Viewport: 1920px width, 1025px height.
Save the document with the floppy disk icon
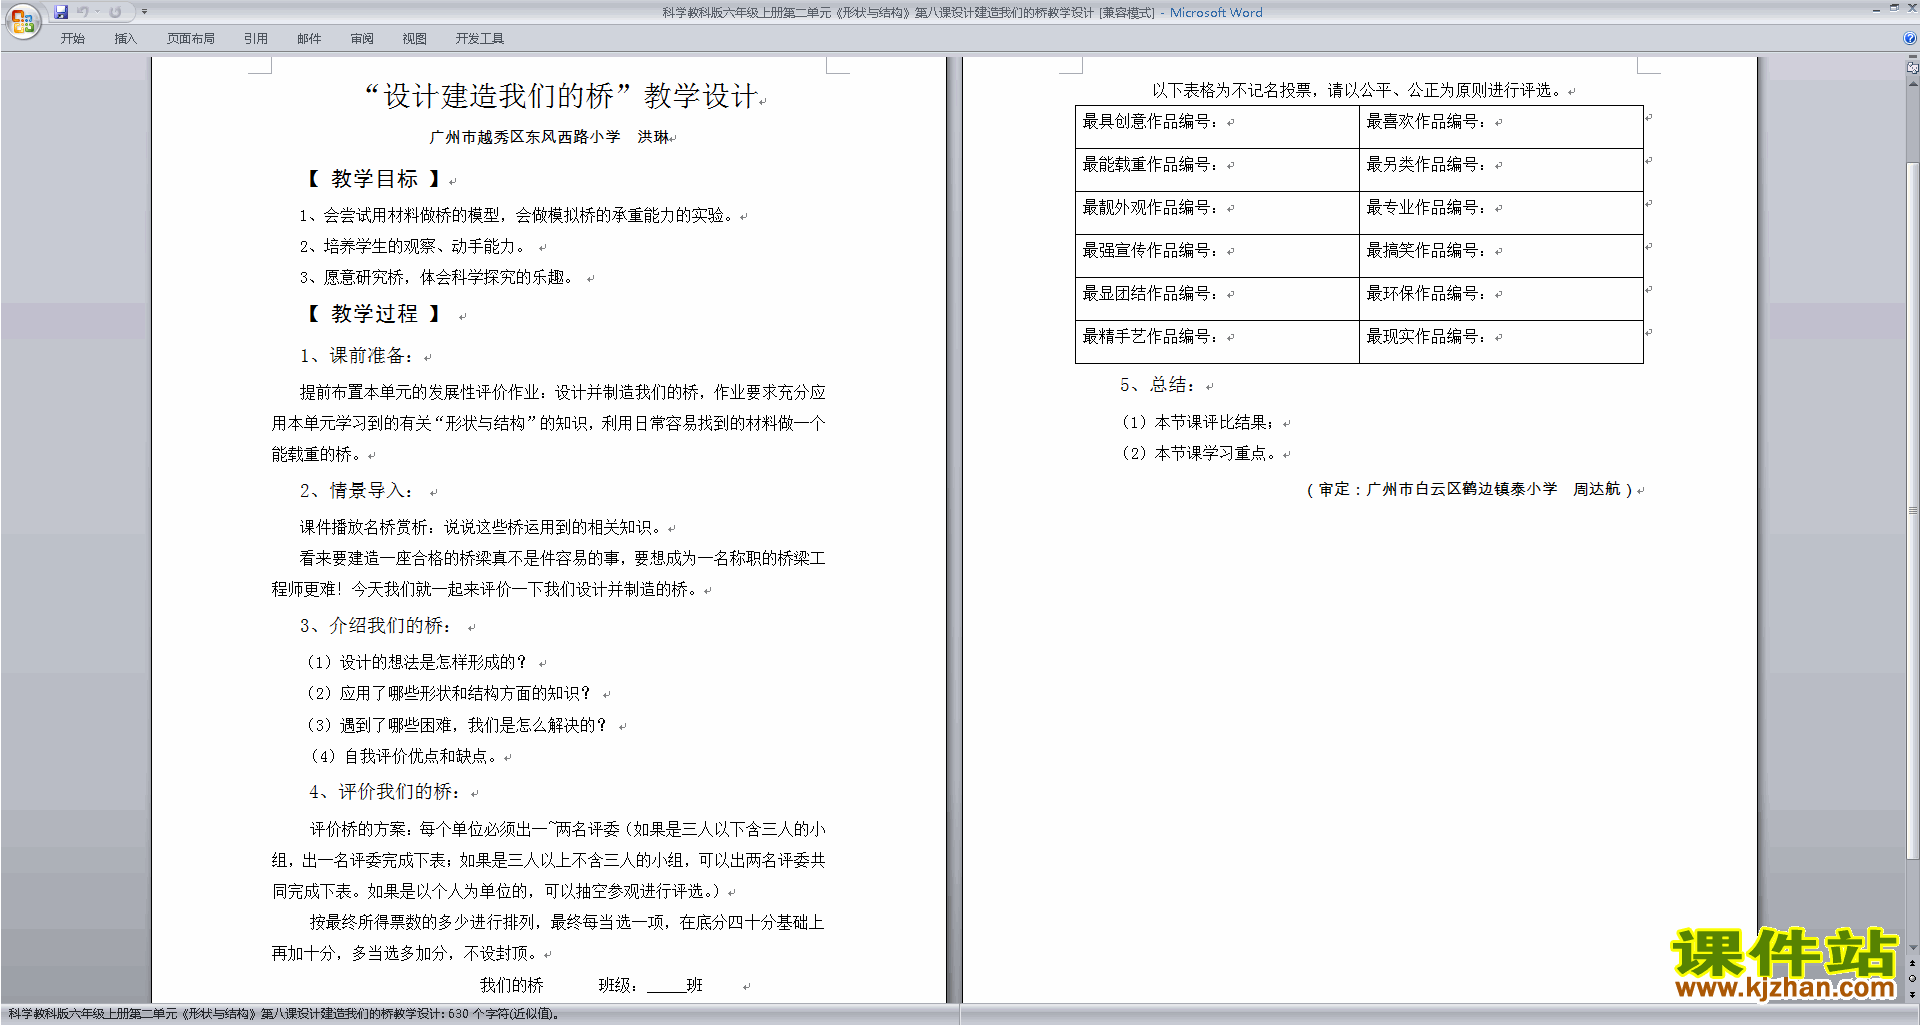[x=61, y=12]
